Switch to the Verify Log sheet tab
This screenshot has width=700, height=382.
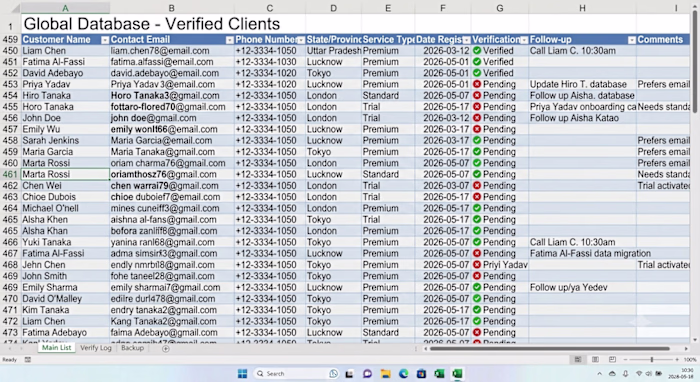click(96, 348)
